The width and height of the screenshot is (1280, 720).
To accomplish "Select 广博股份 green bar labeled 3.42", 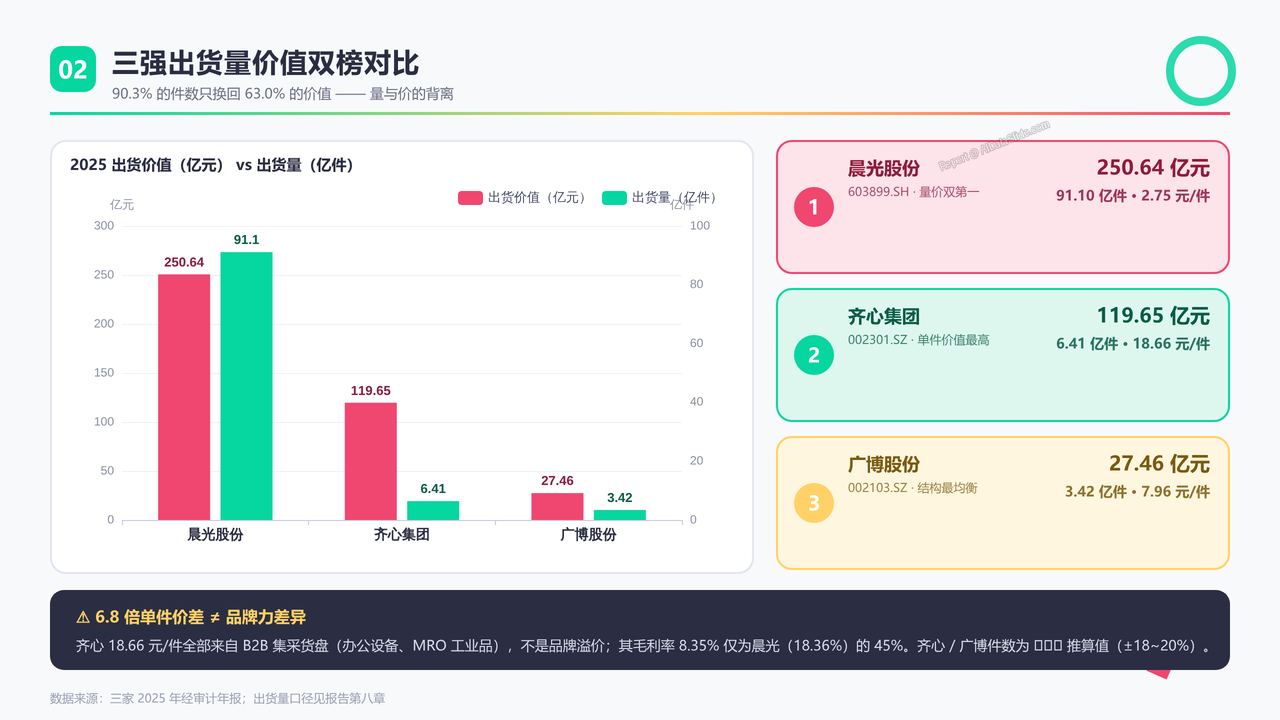I will tap(620, 515).
